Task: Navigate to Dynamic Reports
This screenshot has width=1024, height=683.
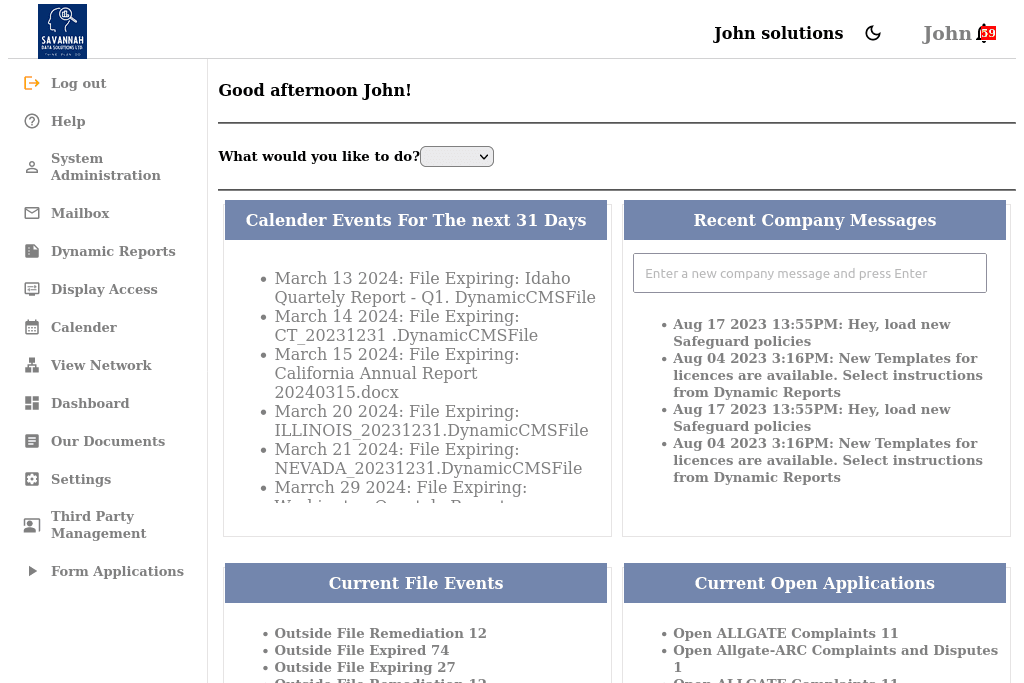Action: point(113,251)
